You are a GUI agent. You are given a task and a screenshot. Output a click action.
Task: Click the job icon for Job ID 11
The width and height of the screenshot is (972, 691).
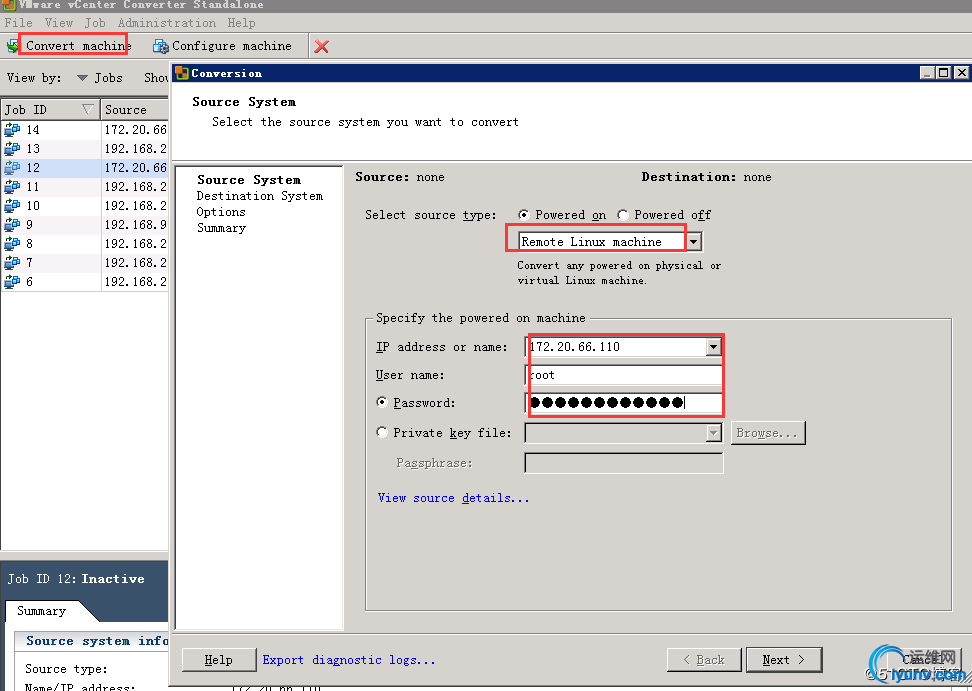12,187
